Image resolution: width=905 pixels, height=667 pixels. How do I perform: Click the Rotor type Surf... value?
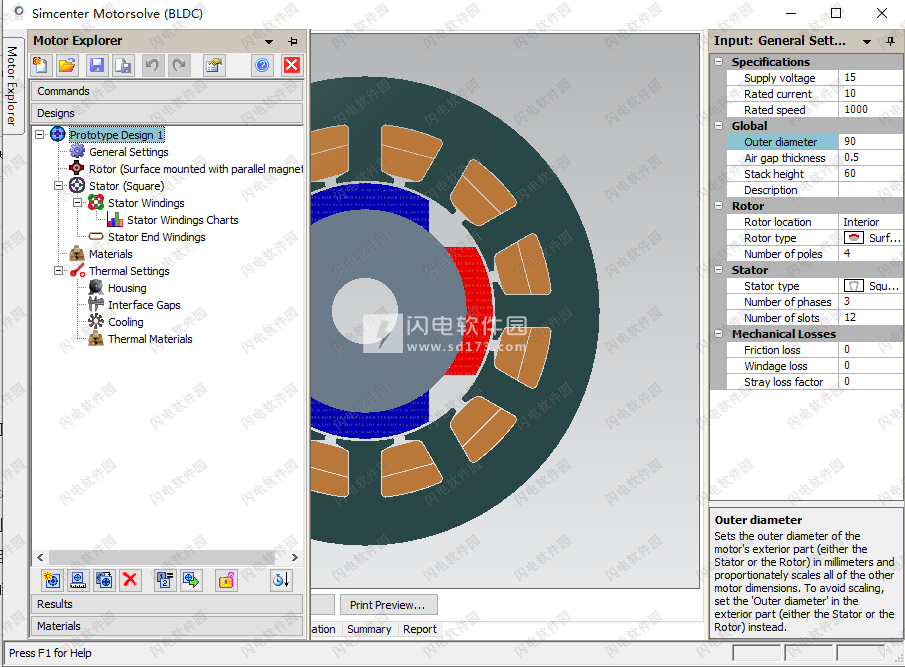(872, 238)
